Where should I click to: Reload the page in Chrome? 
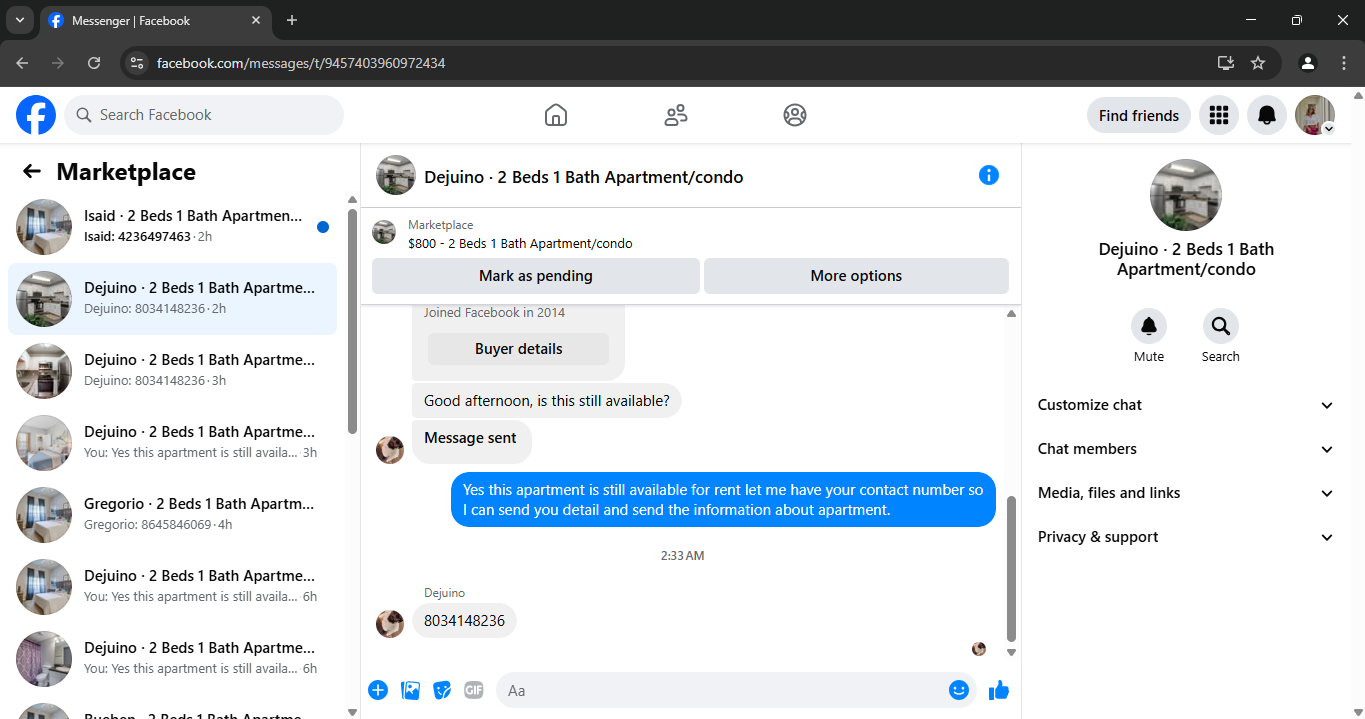94,63
